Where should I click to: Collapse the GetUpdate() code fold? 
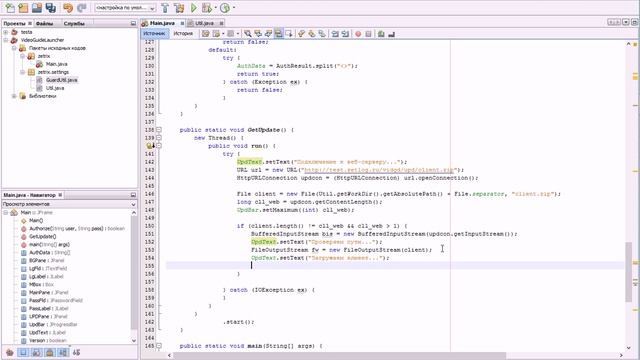159,130
